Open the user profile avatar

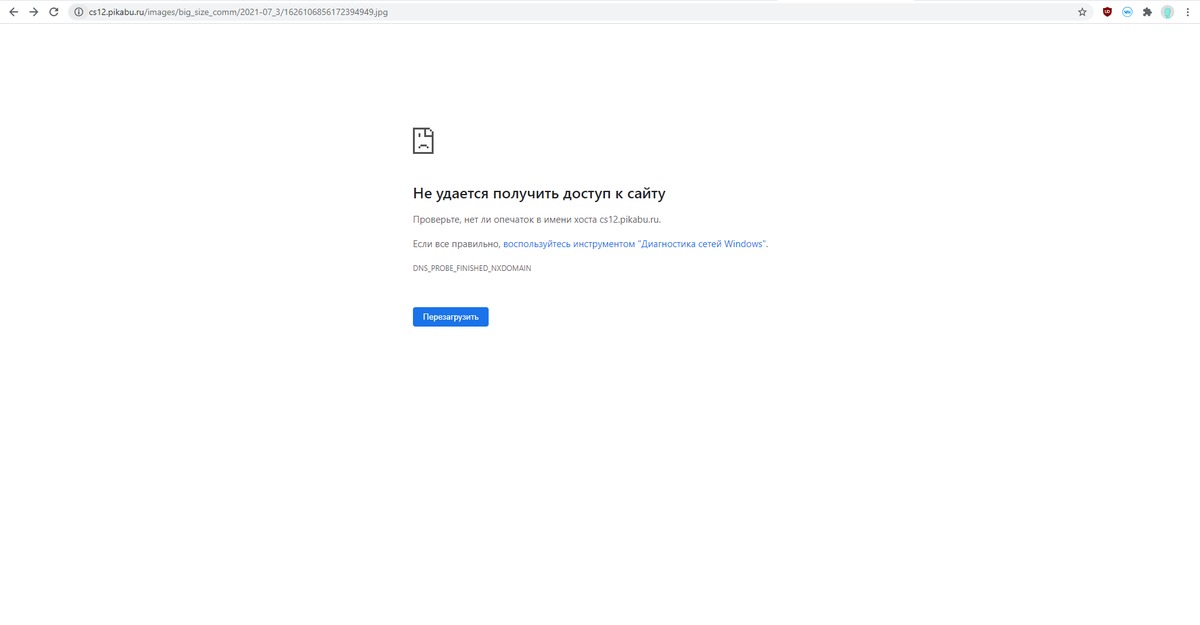pos(1167,12)
